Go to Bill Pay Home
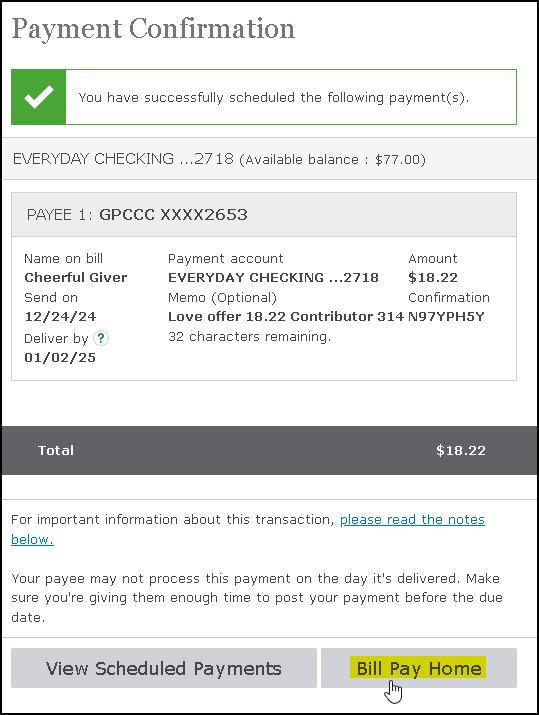 point(419,668)
